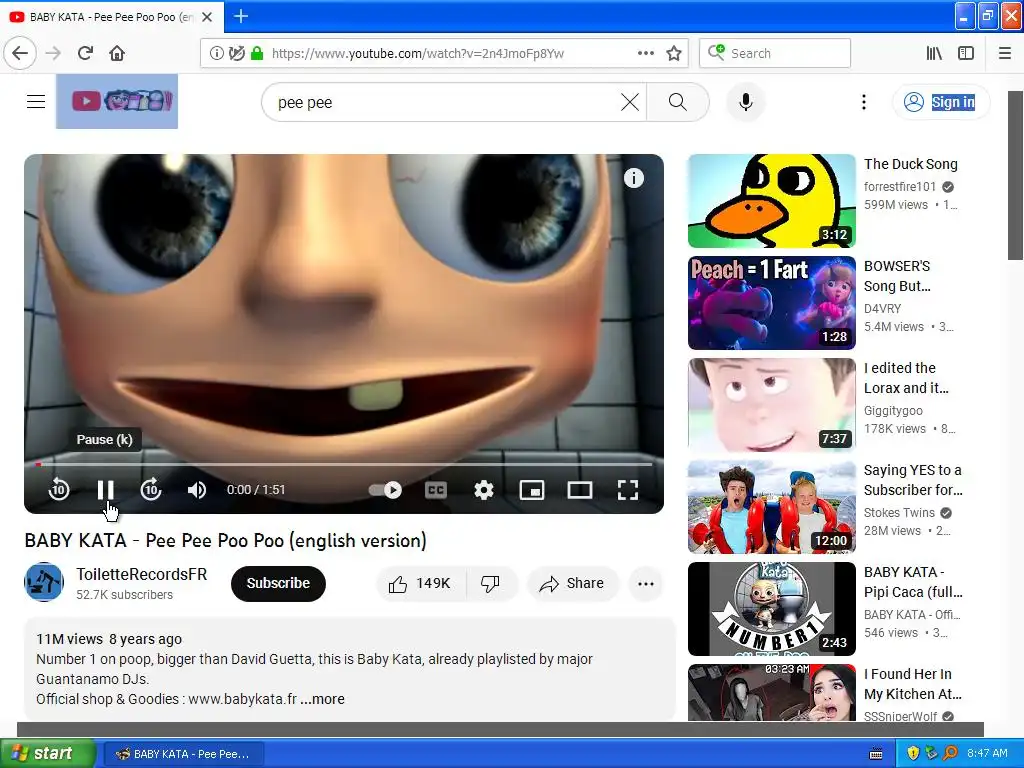Viewport: 1024px width, 768px height.
Task: Open 'I edited the Lorax' video title
Action: (906, 377)
